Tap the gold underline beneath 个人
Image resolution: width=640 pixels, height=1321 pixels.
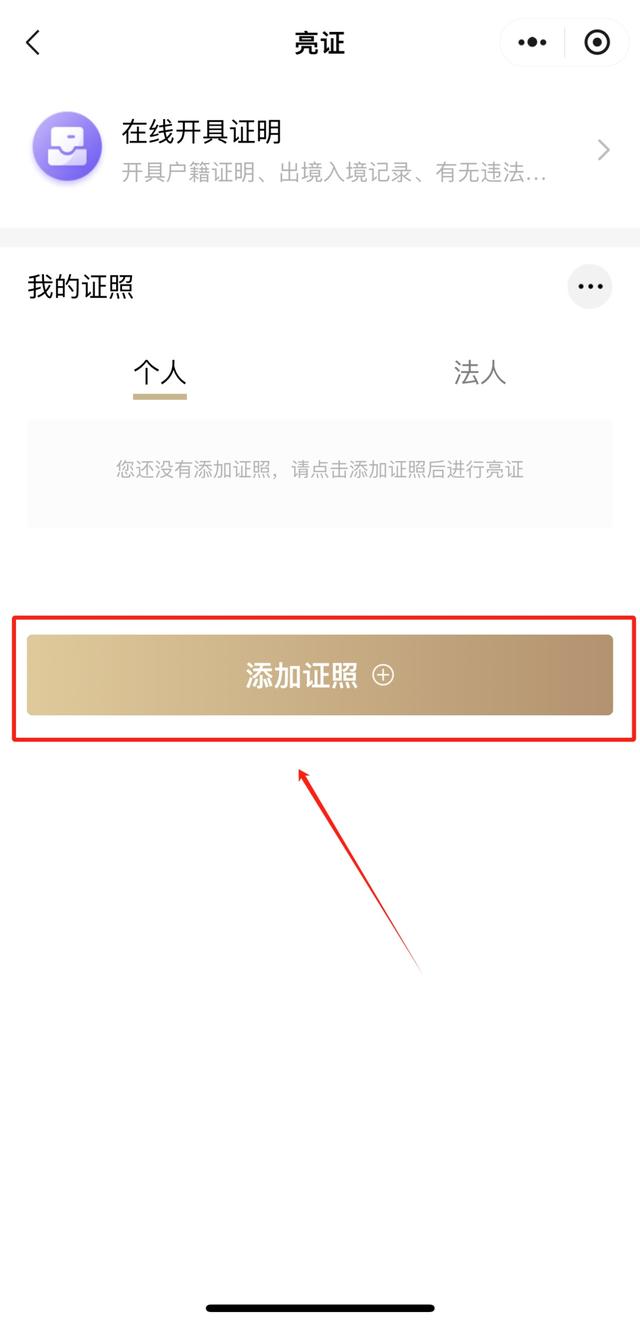(160, 397)
